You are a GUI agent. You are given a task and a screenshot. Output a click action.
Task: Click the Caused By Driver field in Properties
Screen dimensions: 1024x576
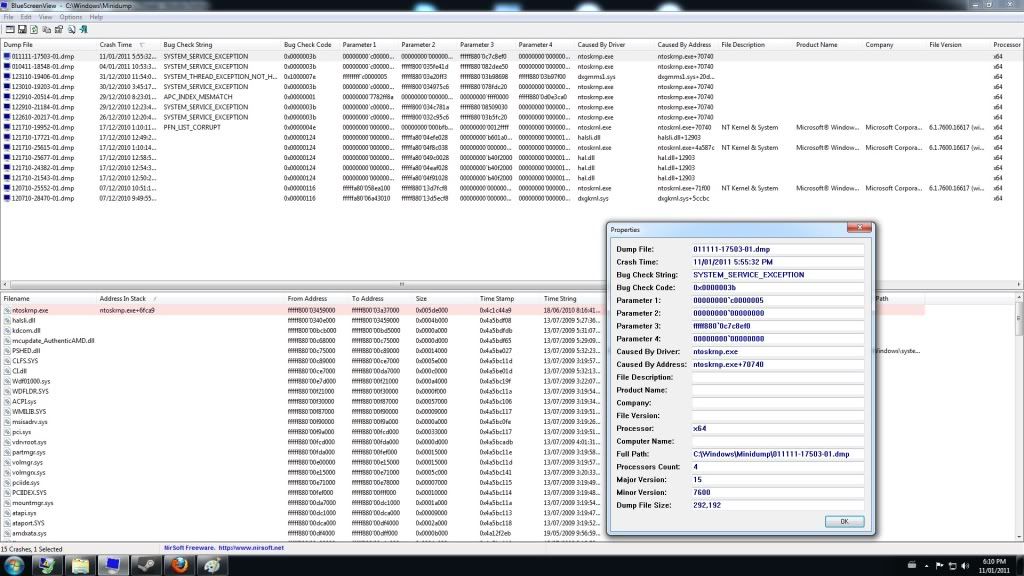pyautogui.click(x=778, y=351)
